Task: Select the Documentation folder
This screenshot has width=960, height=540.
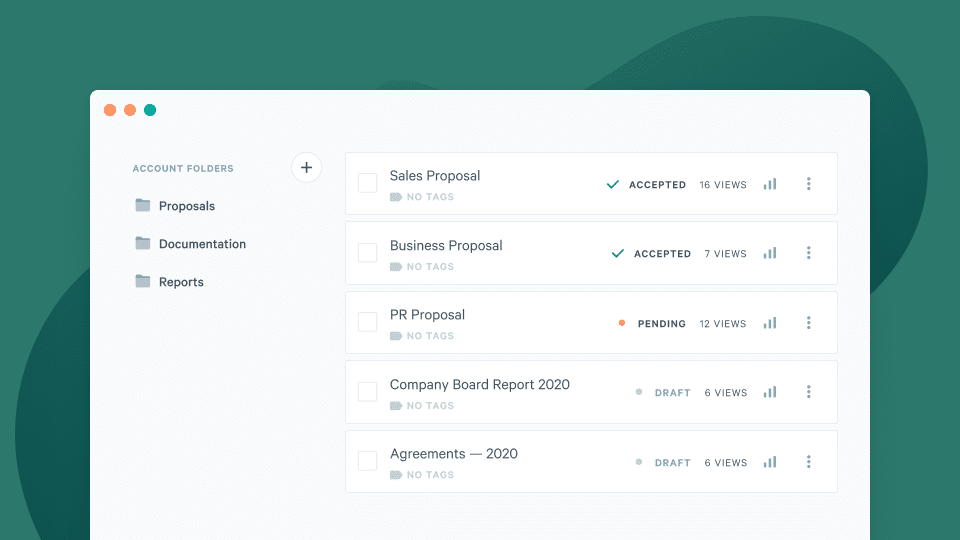Action: (201, 244)
